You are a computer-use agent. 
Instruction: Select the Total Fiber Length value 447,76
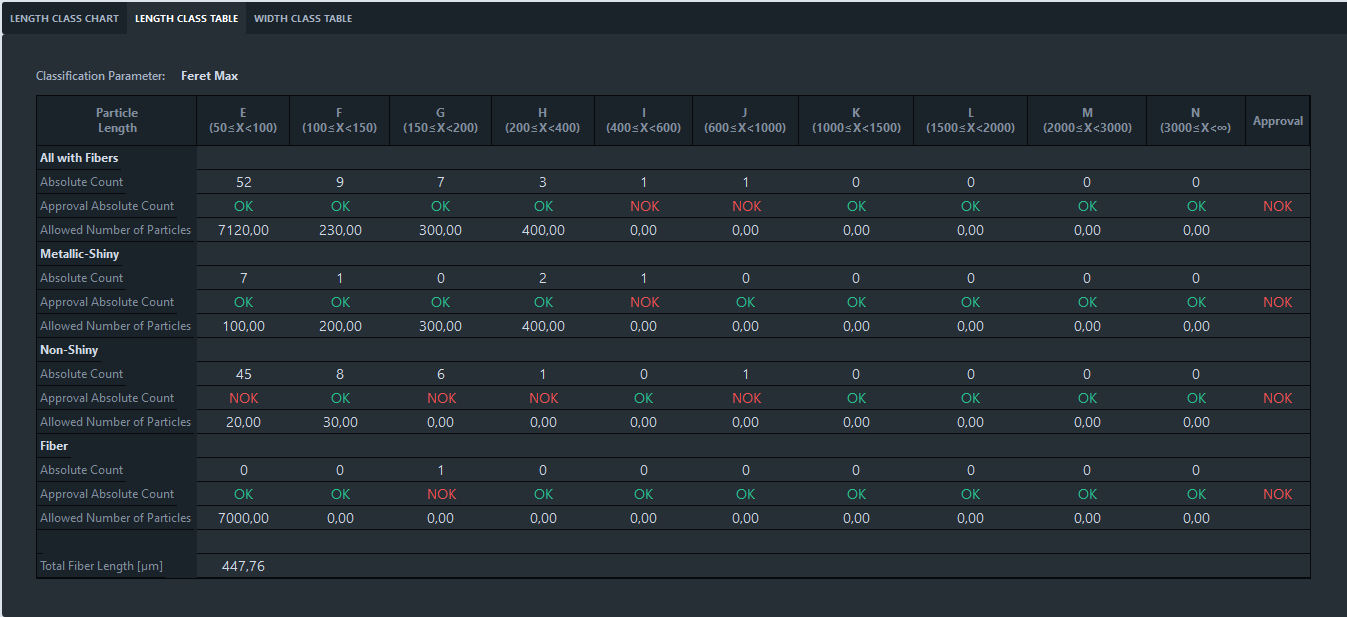(243, 566)
